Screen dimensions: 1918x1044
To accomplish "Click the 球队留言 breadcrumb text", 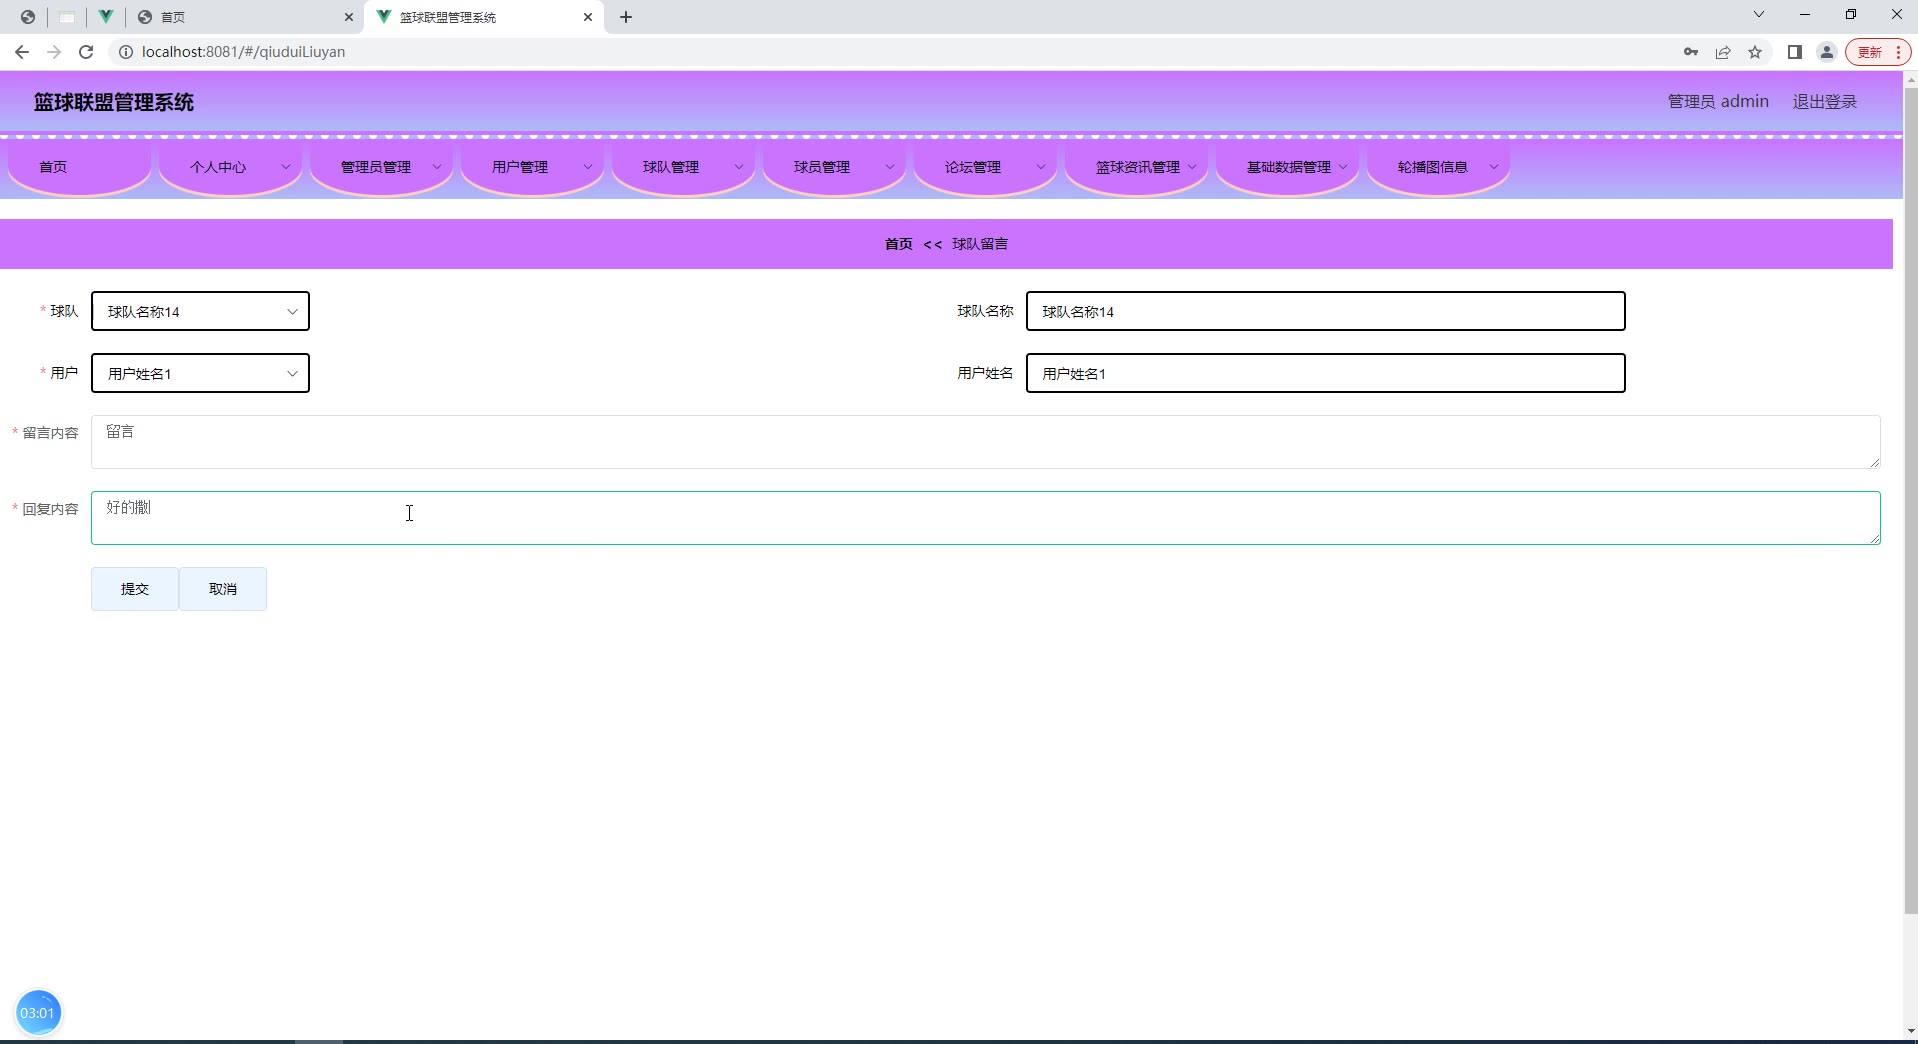I will coord(980,244).
